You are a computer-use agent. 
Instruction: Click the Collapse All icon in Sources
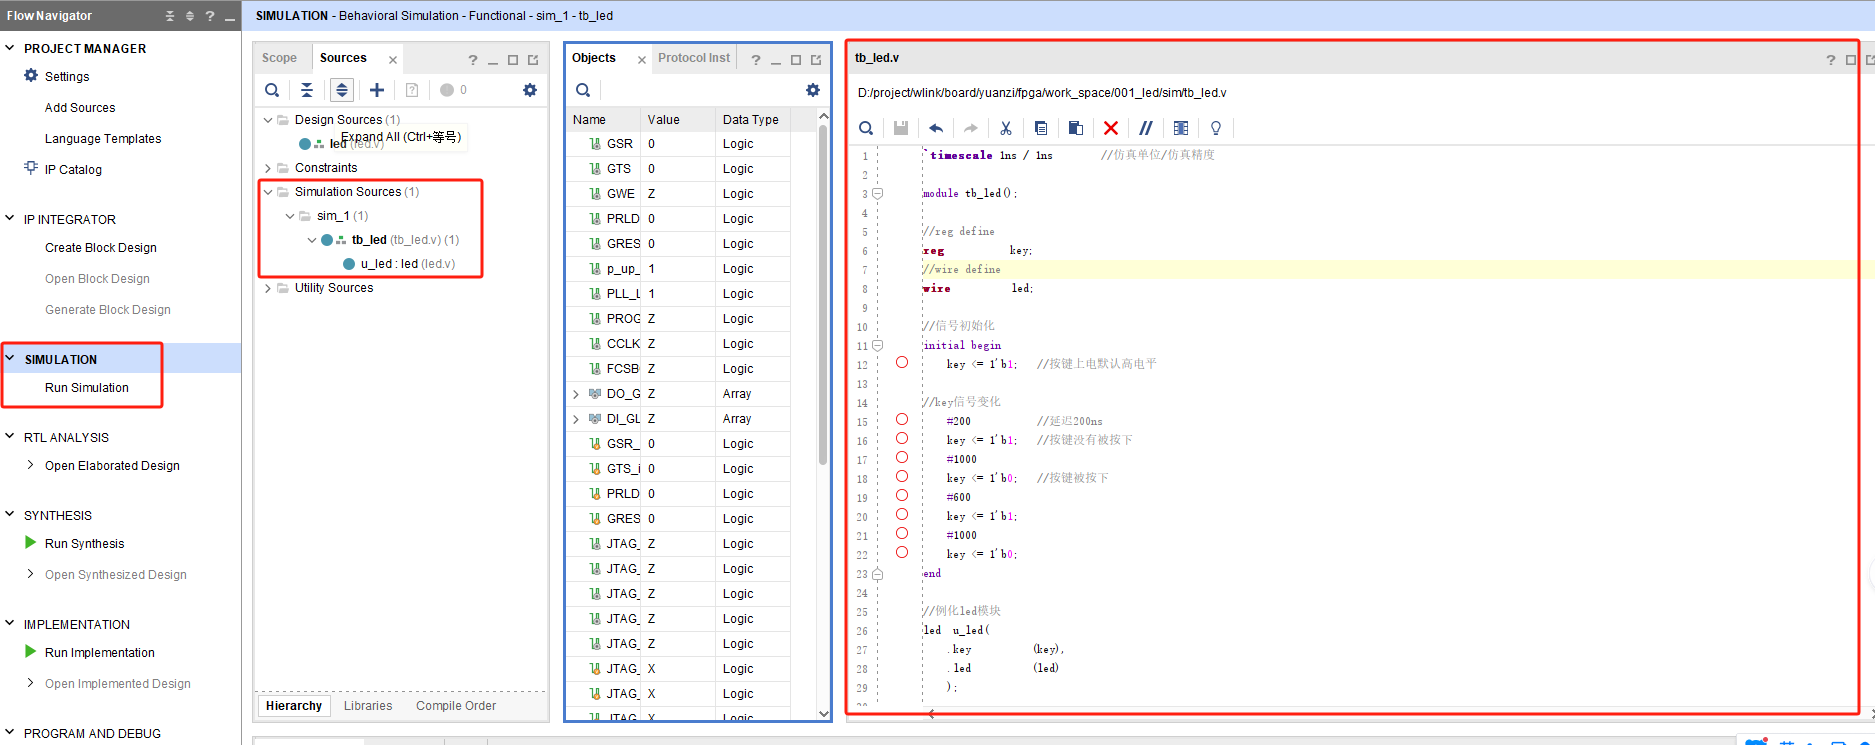coord(307,90)
